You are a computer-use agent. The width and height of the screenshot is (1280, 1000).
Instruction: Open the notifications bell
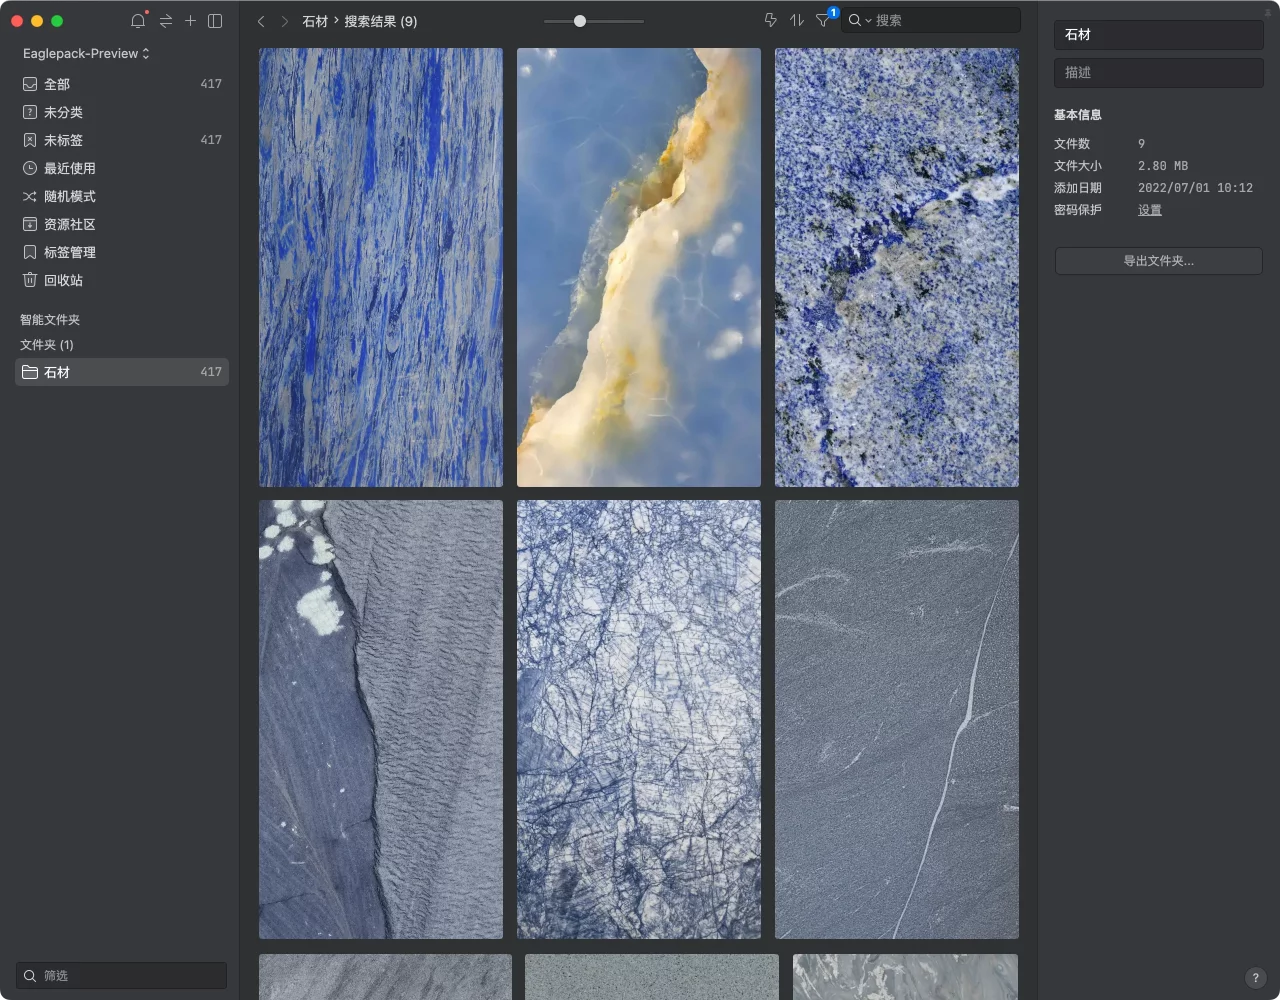(138, 21)
